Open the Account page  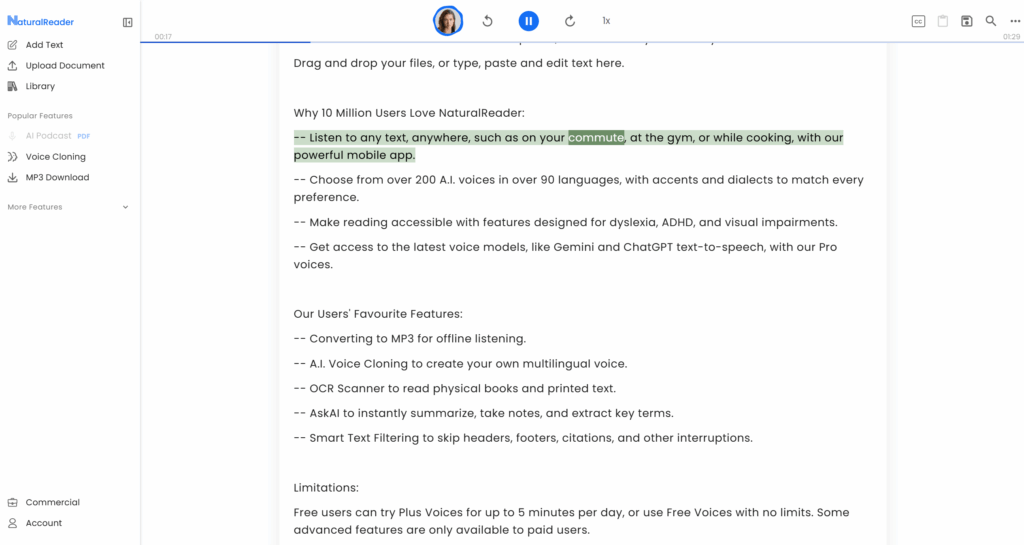tap(44, 523)
